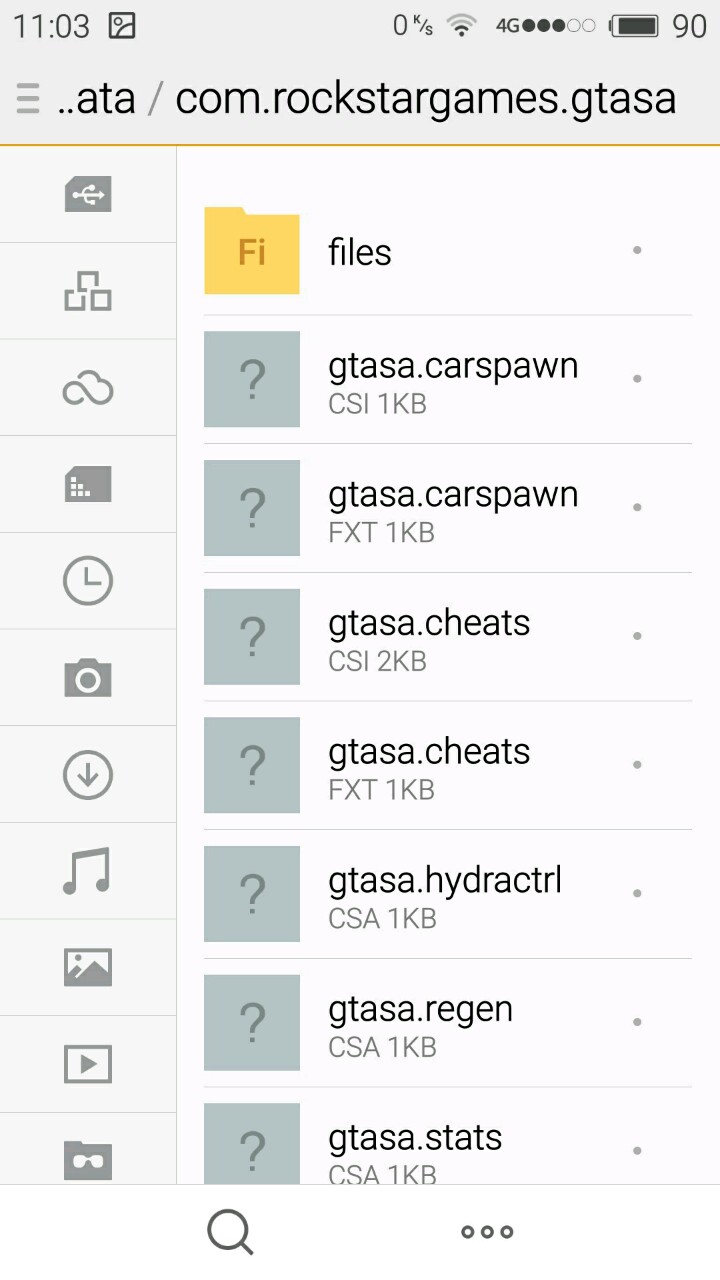Screen dimensions: 720x1280
Task: Toggle selection dot for the files folder
Action: (637, 250)
